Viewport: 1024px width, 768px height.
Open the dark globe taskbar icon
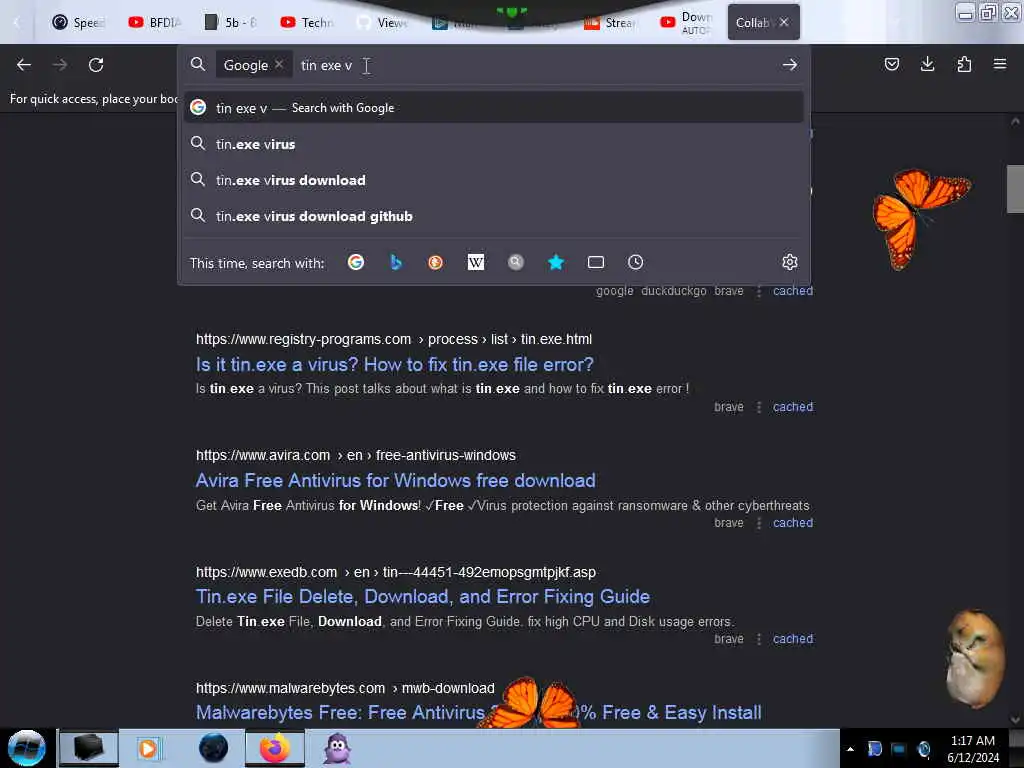pos(214,748)
